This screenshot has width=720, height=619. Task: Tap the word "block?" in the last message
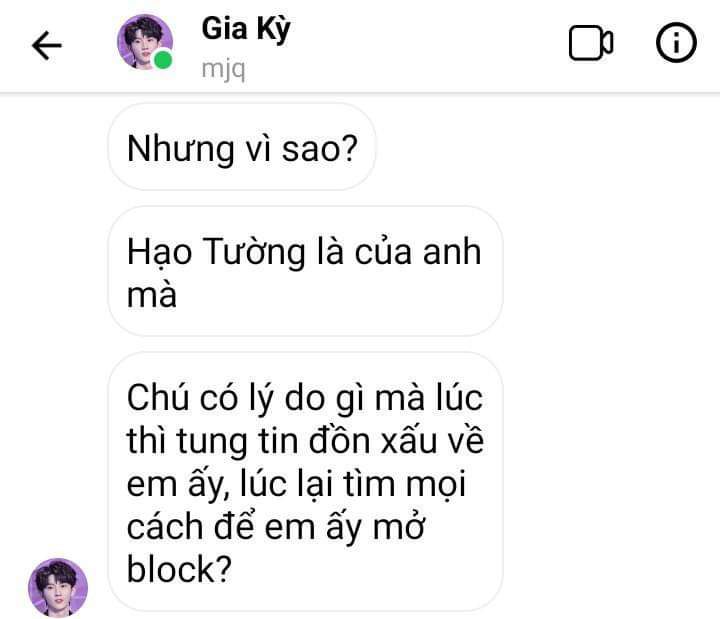click(179, 569)
